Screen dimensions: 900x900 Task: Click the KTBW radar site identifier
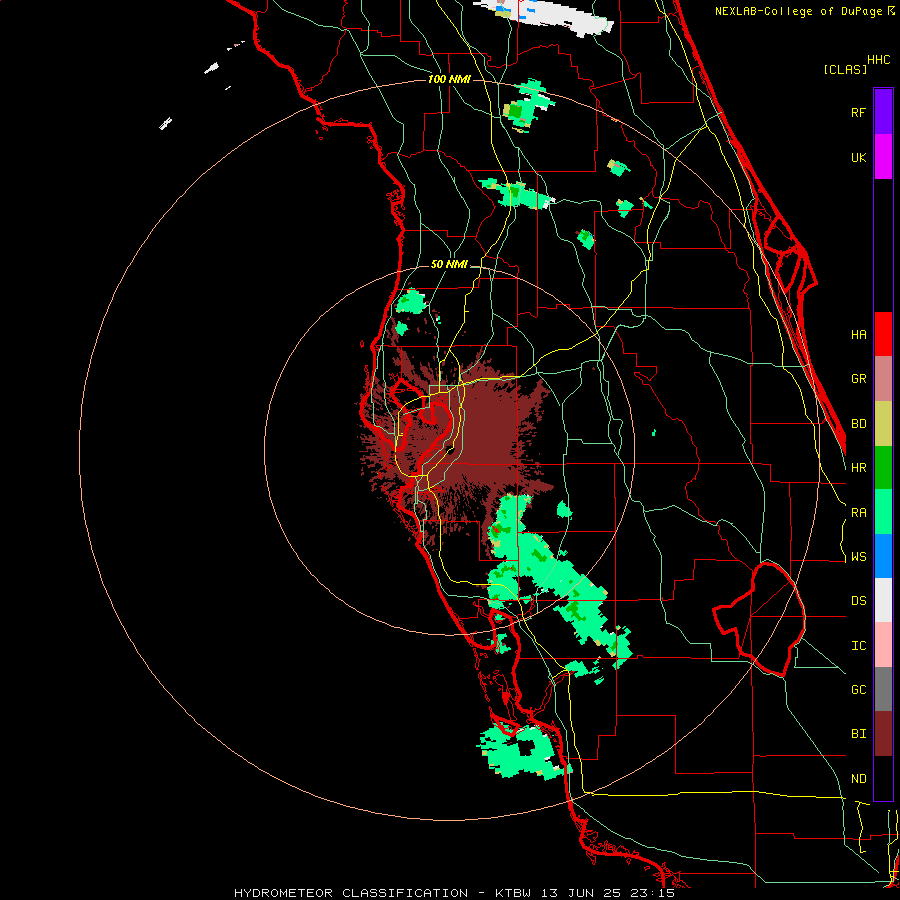pos(514,893)
